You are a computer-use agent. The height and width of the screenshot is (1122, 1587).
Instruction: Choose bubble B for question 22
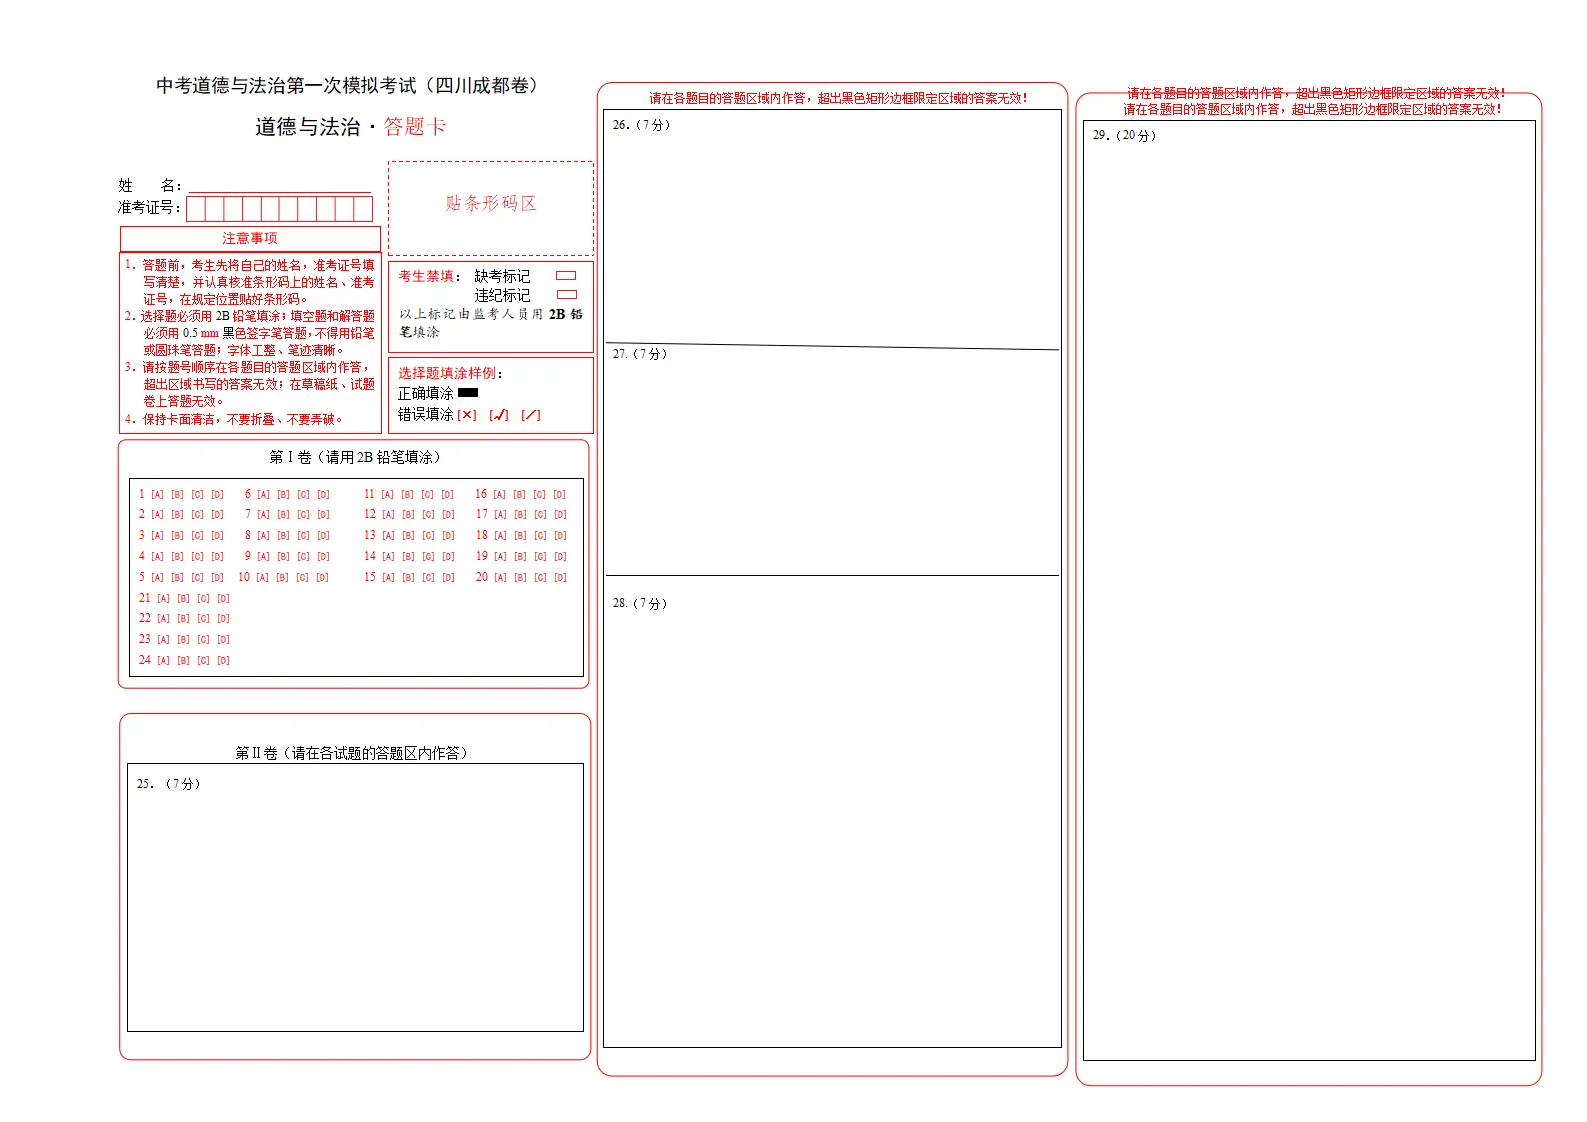[184, 618]
